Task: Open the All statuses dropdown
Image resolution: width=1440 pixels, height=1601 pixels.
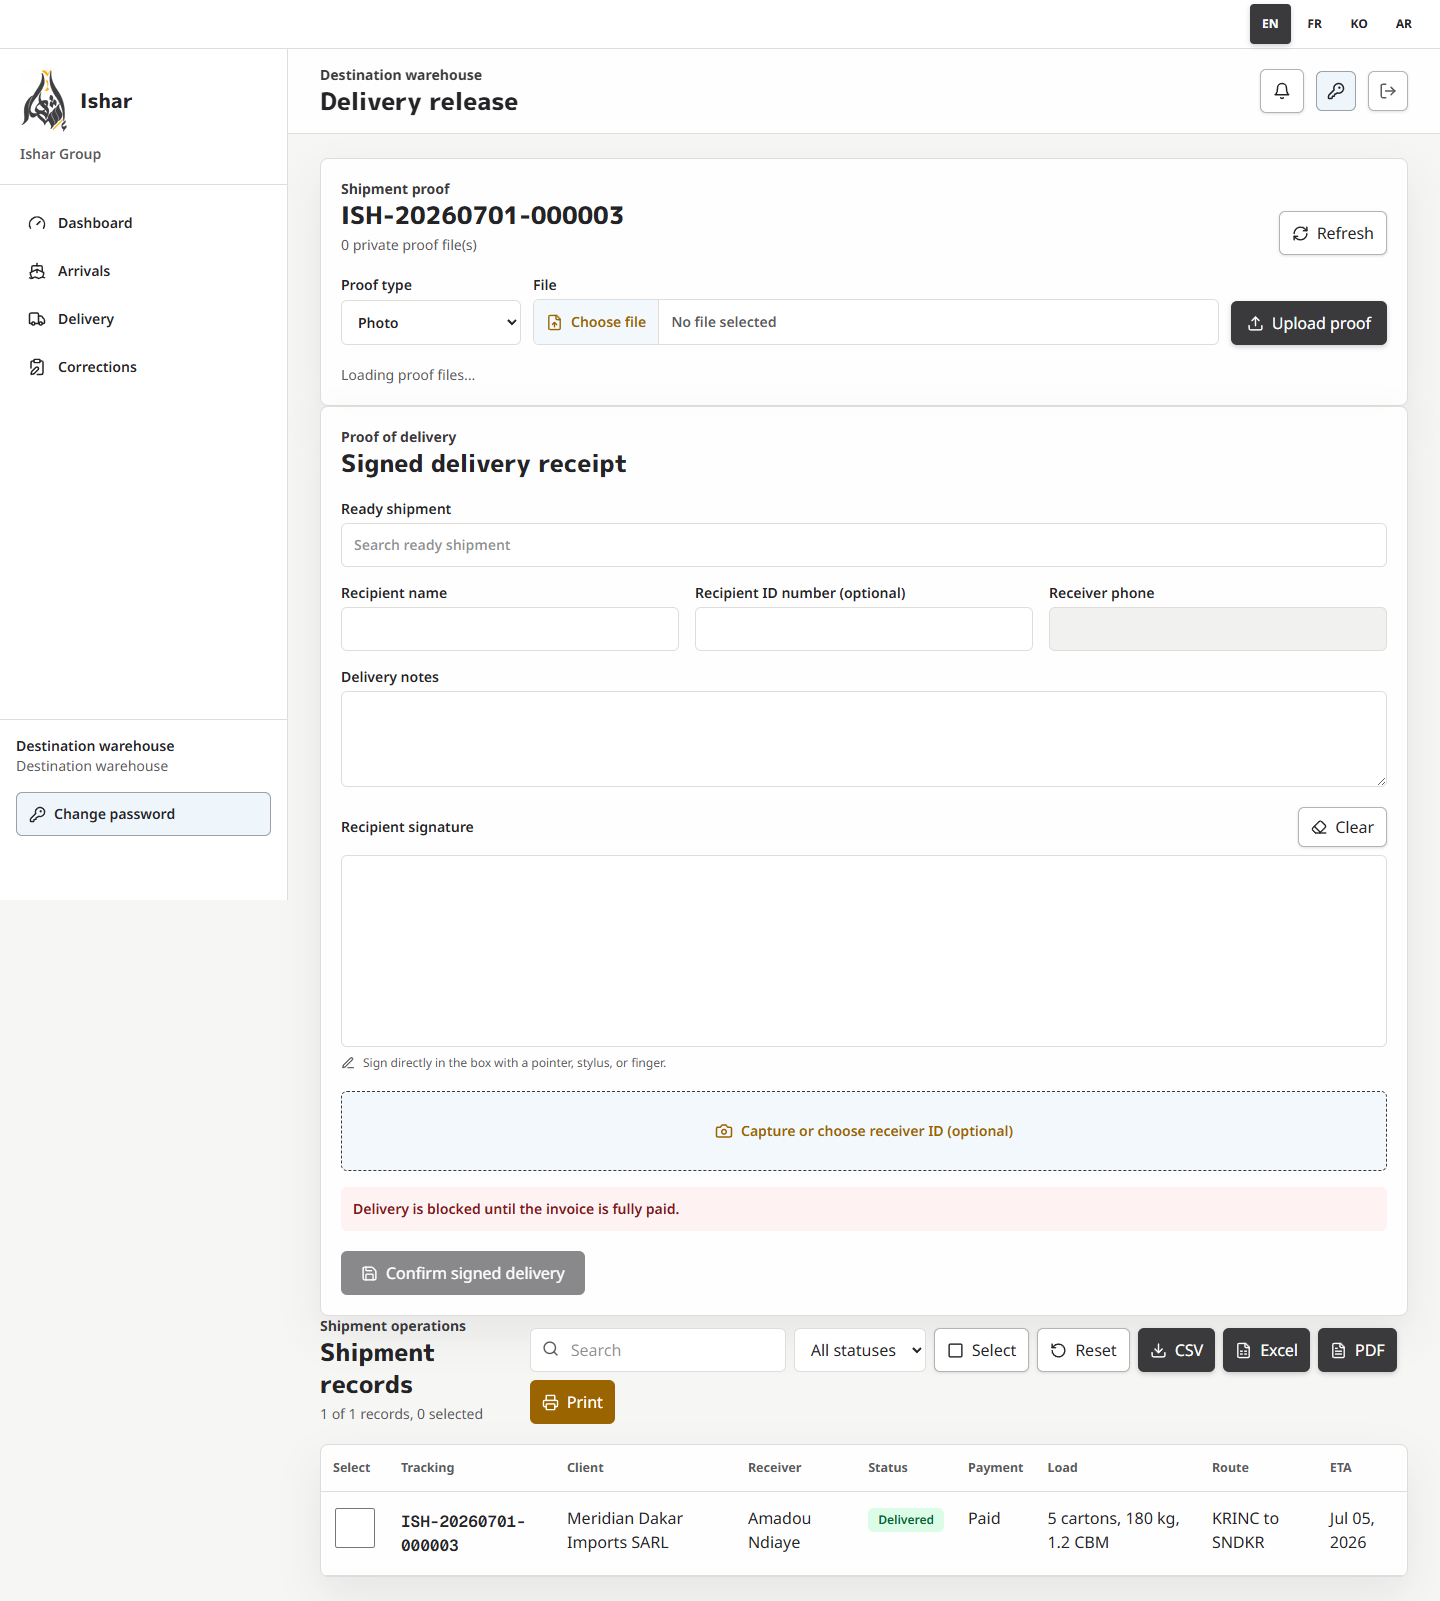Action: click(x=860, y=1350)
